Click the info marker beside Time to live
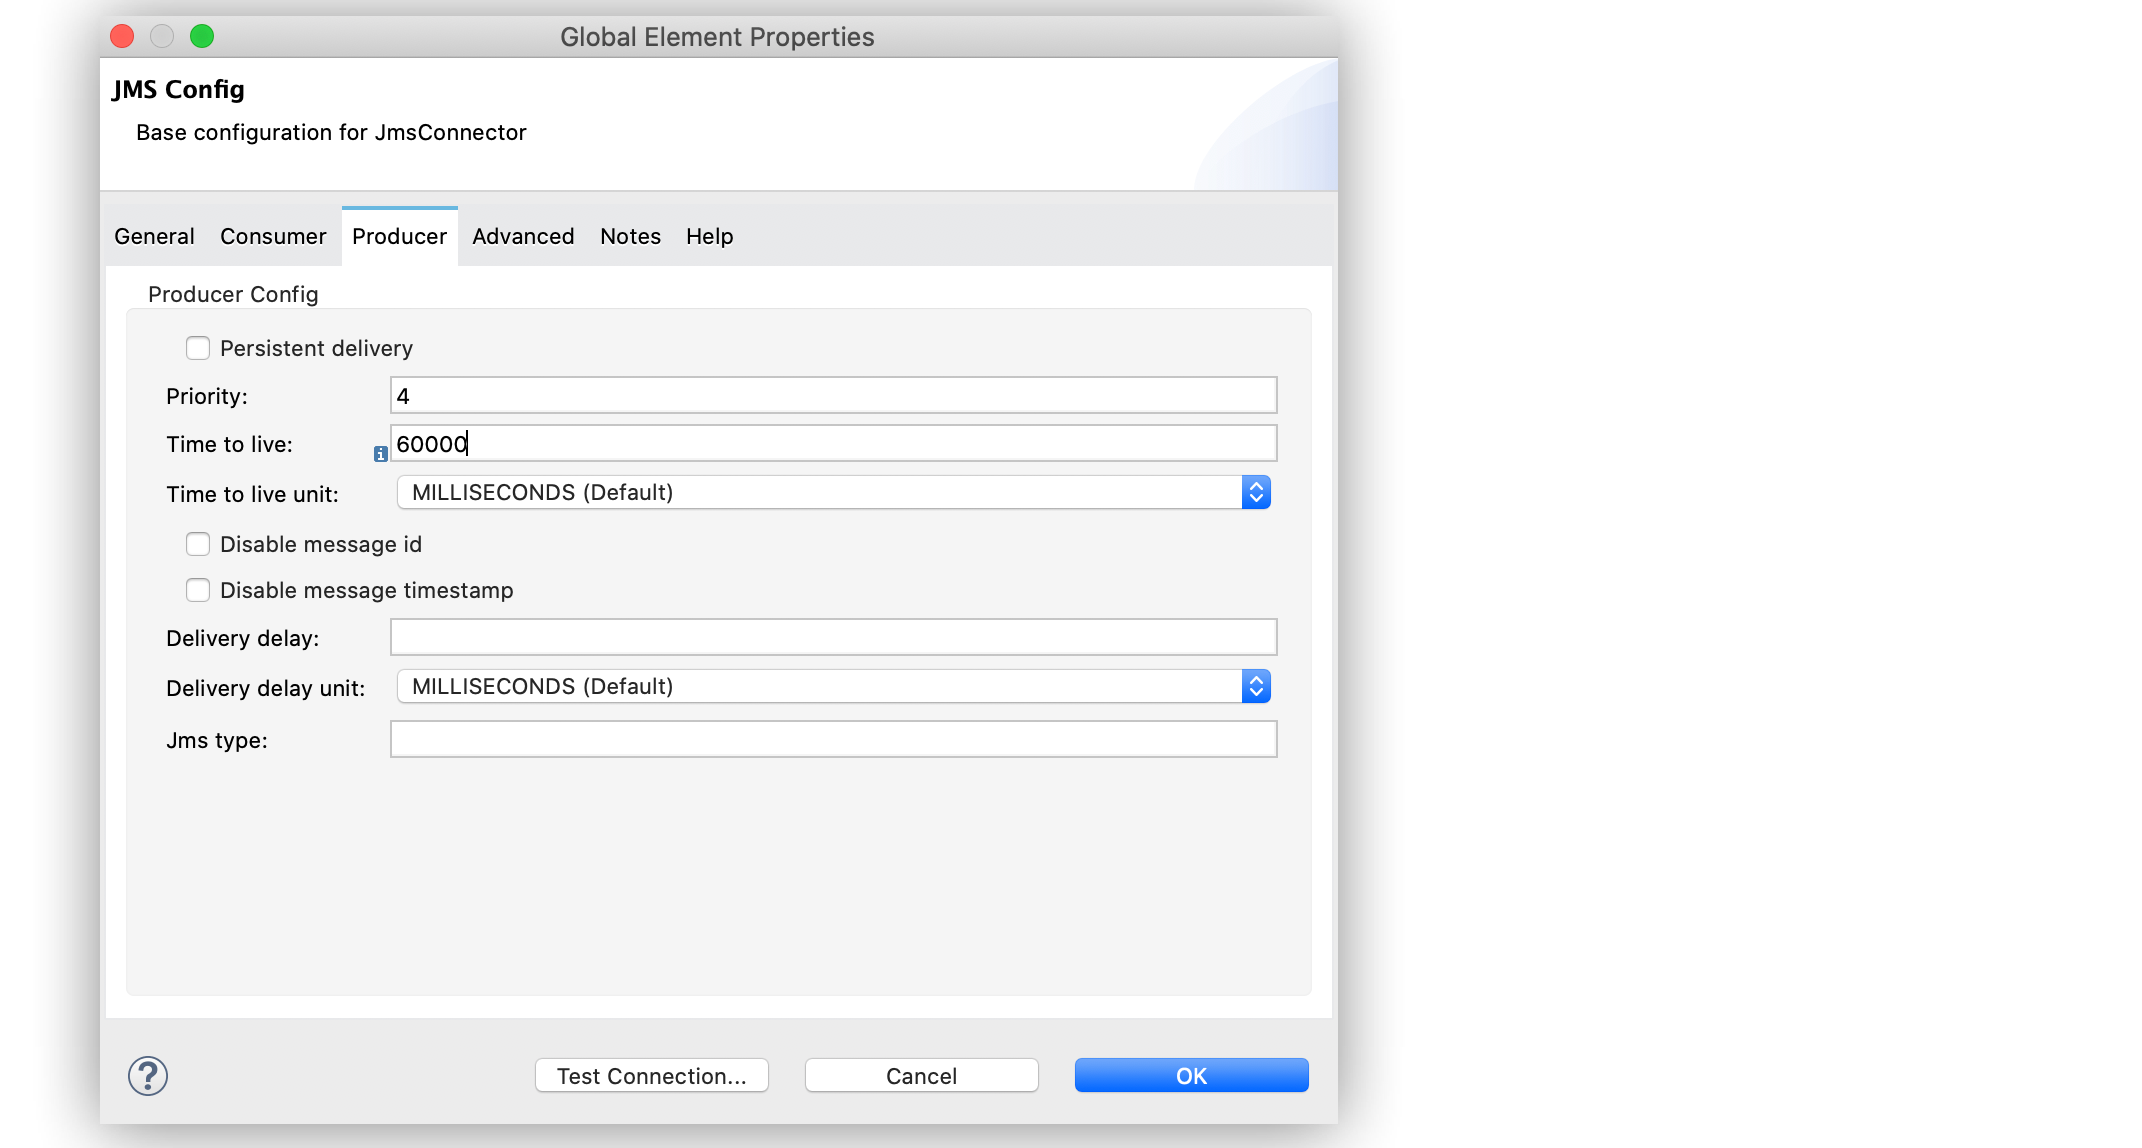Viewport: 2142px width, 1148px height. [380, 454]
